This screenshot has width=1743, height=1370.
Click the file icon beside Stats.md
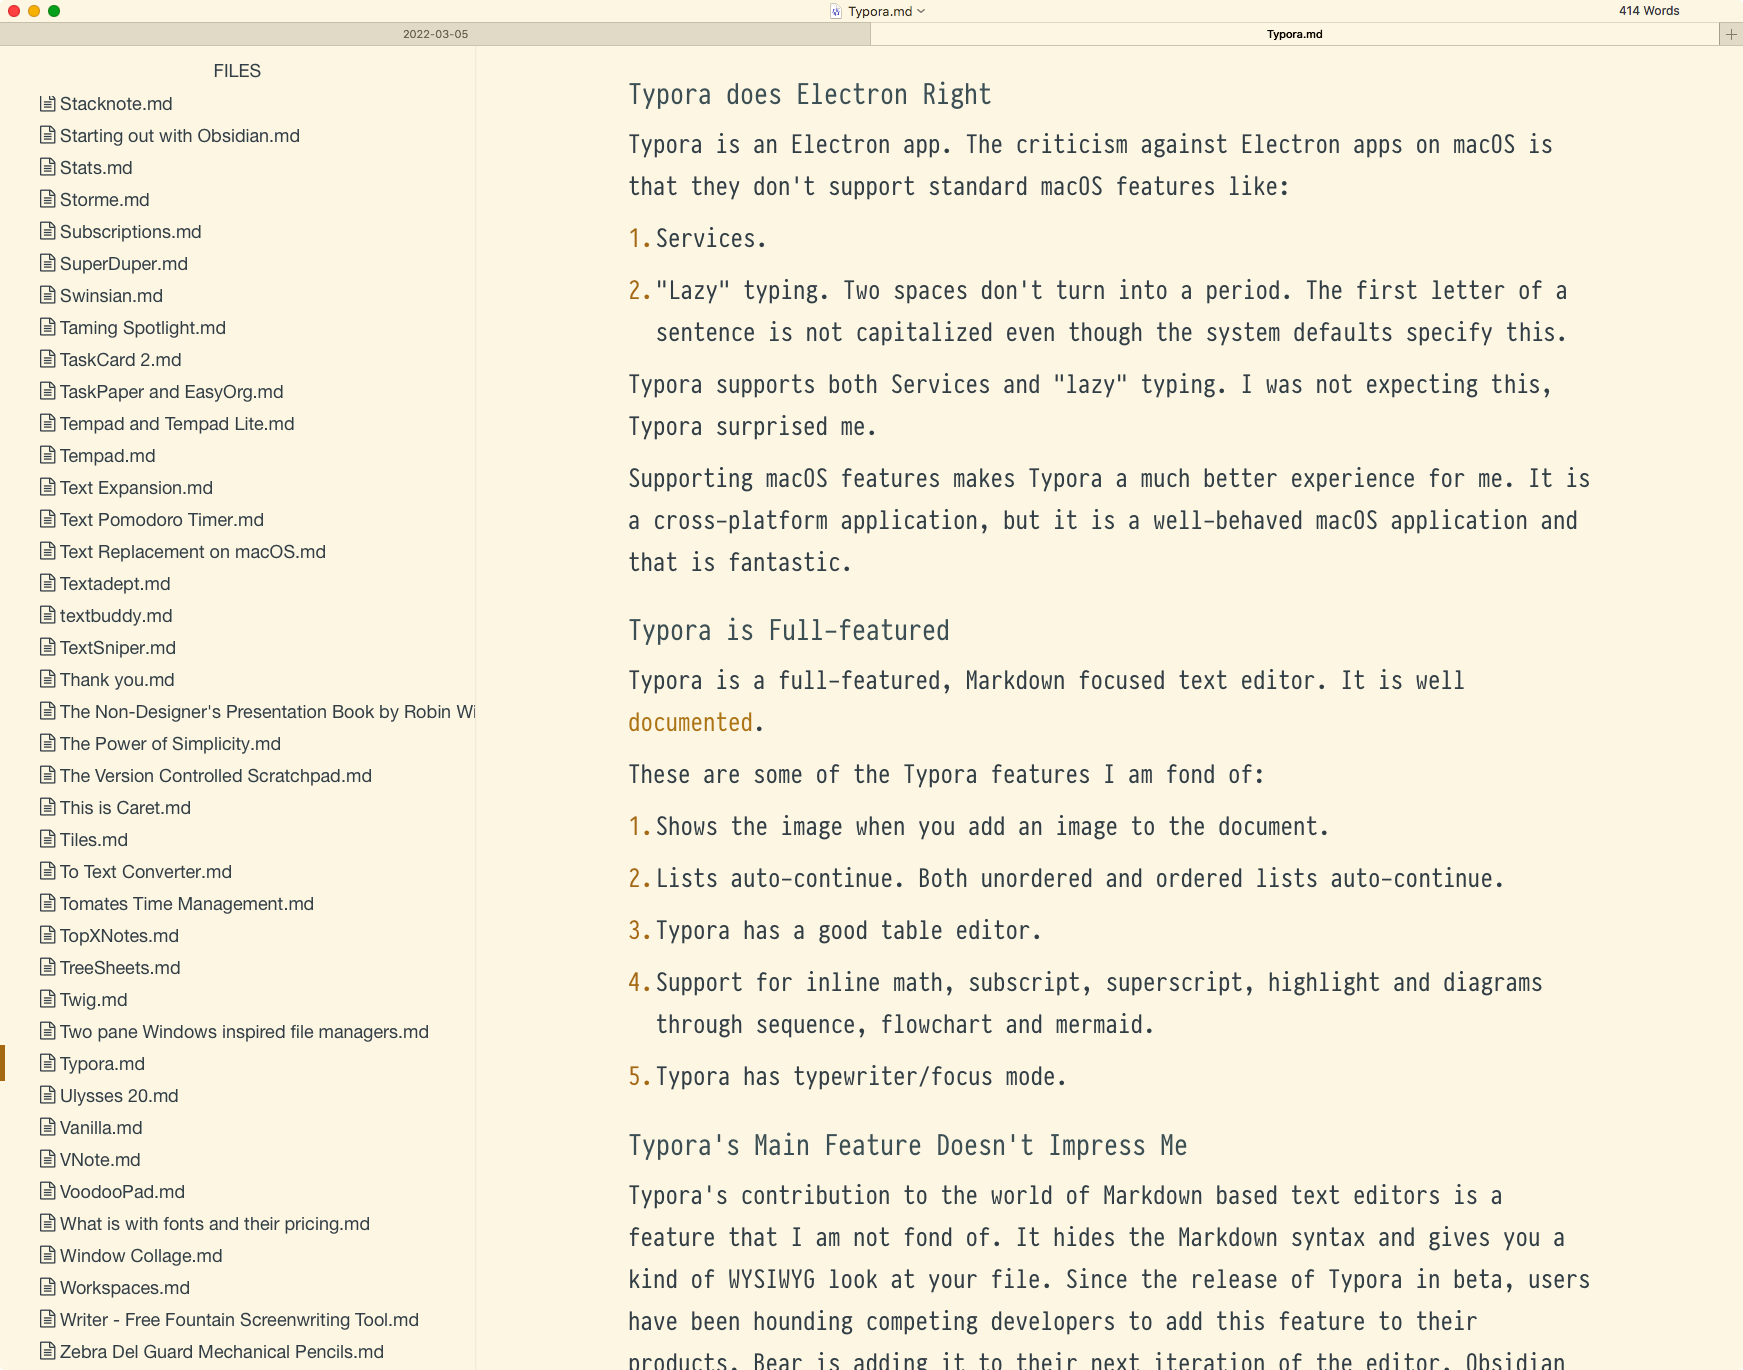[x=47, y=167]
